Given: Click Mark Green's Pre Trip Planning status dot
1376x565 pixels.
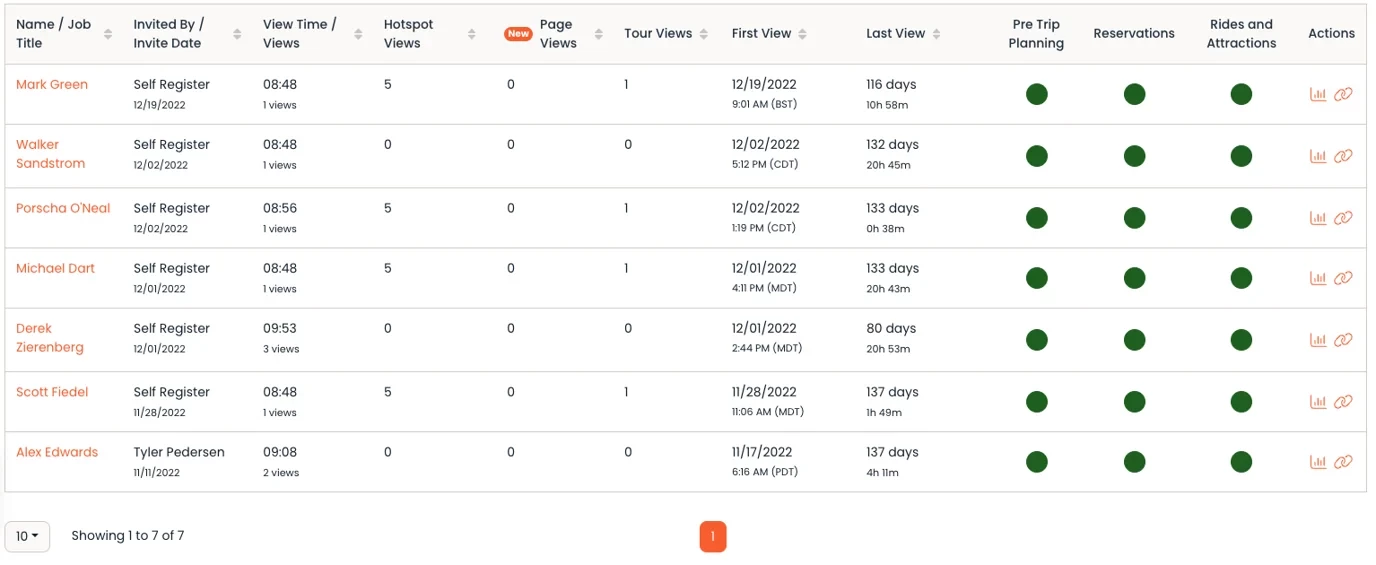Looking at the screenshot, I should tap(1036, 94).
